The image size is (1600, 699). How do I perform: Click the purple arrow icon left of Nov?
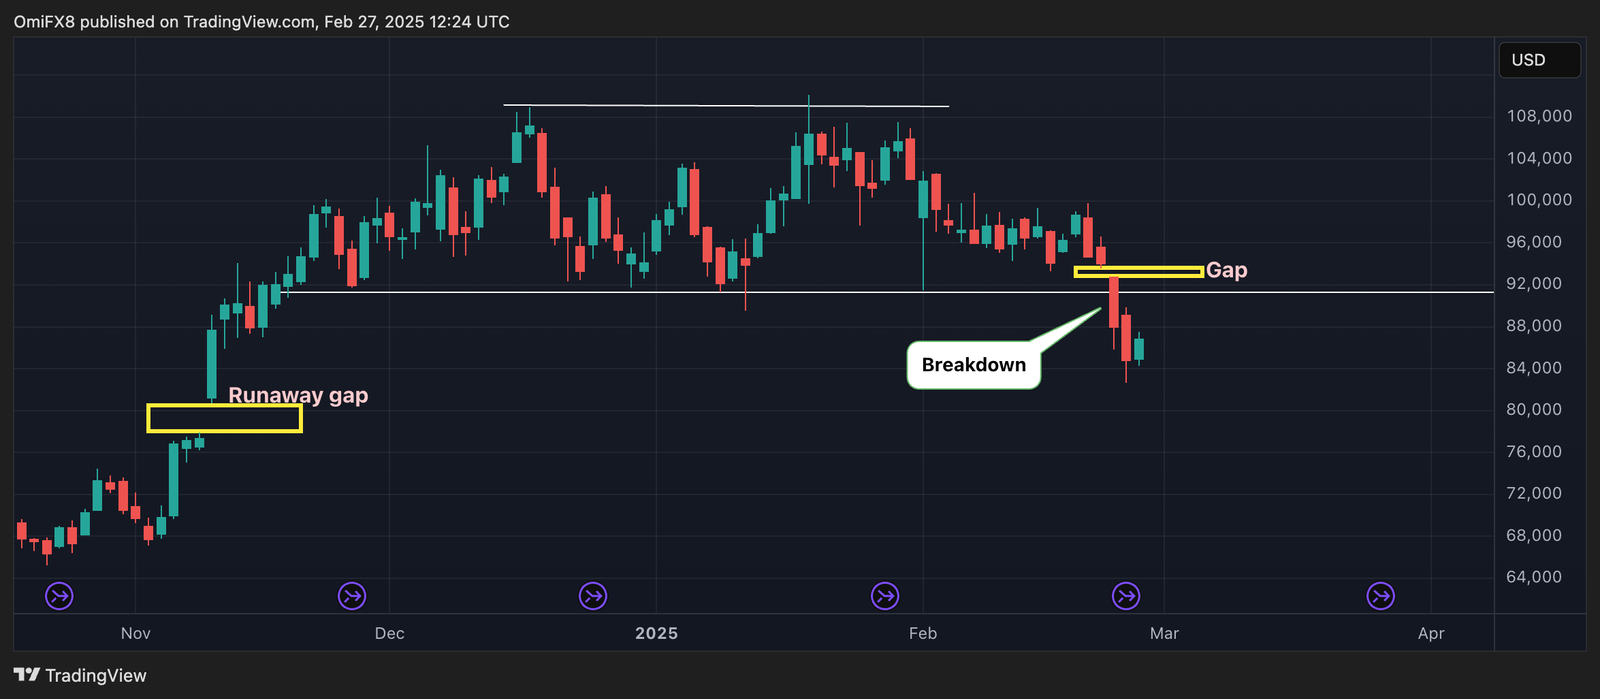pos(59,597)
